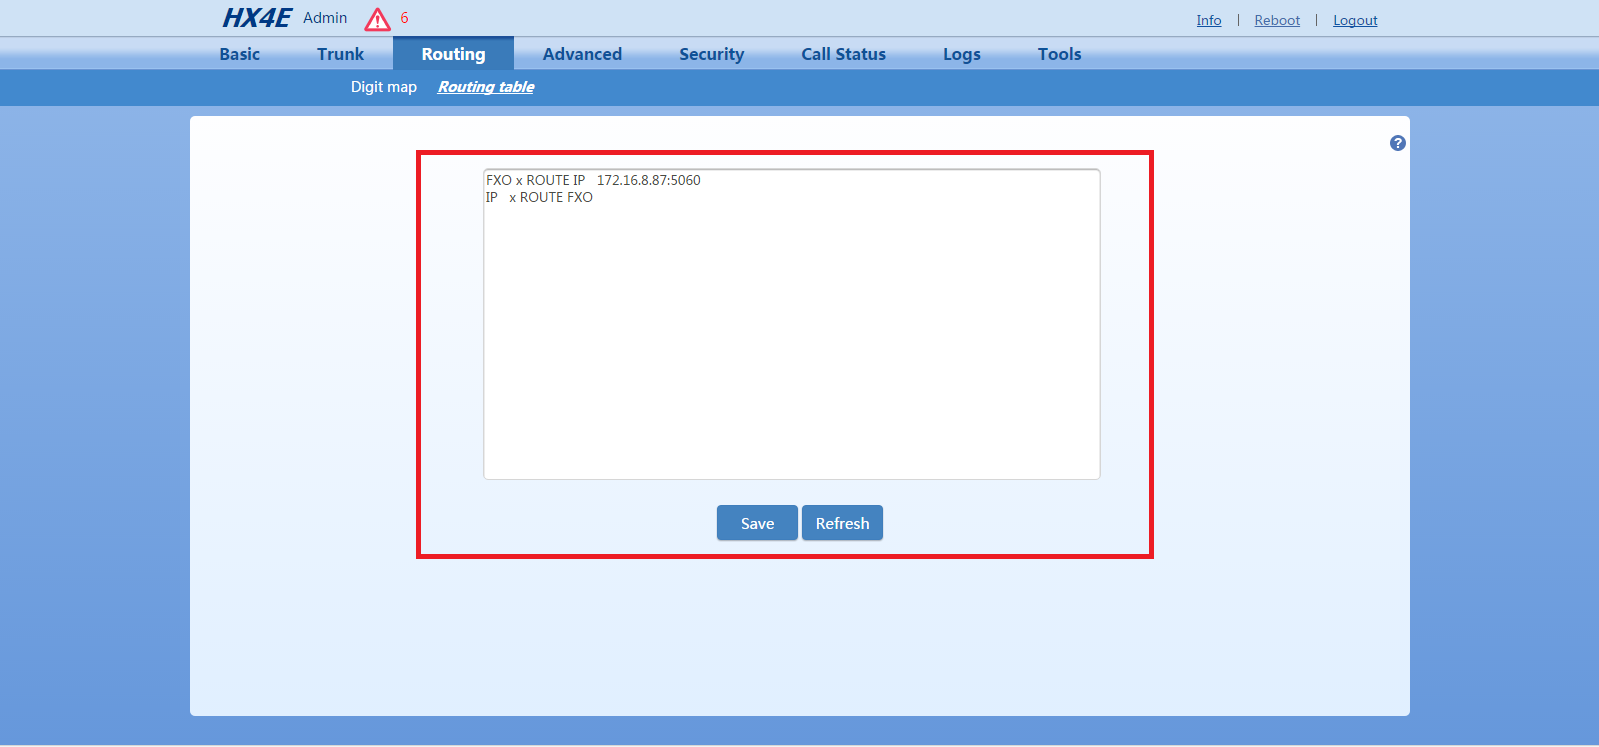Click the Reboot link
This screenshot has width=1599, height=747.
point(1277,20)
